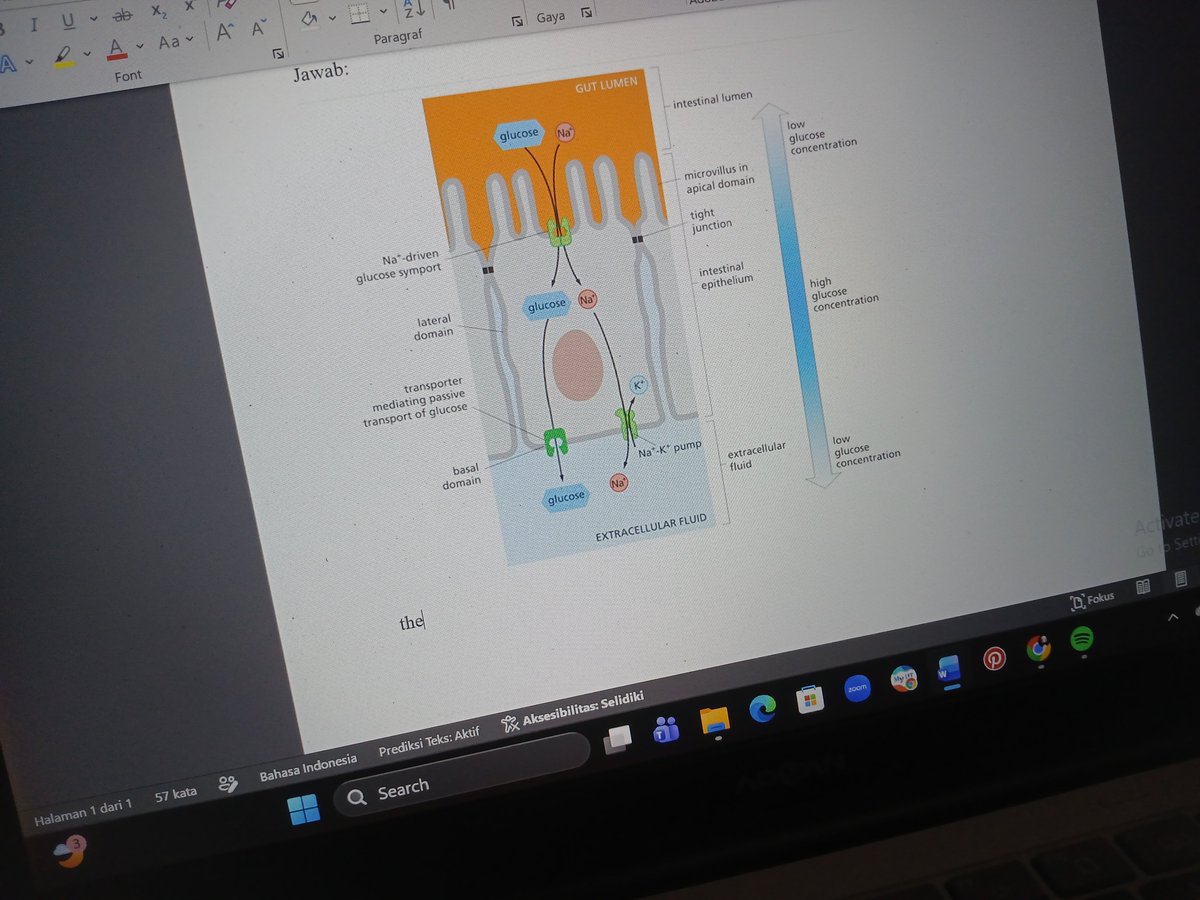Apply borders to paragraph
Screen dimensions: 1200x900
click(x=358, y=13)
